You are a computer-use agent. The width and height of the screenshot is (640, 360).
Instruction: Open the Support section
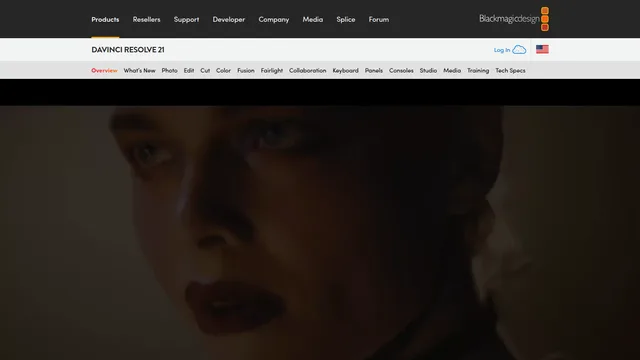coord(187,20)
